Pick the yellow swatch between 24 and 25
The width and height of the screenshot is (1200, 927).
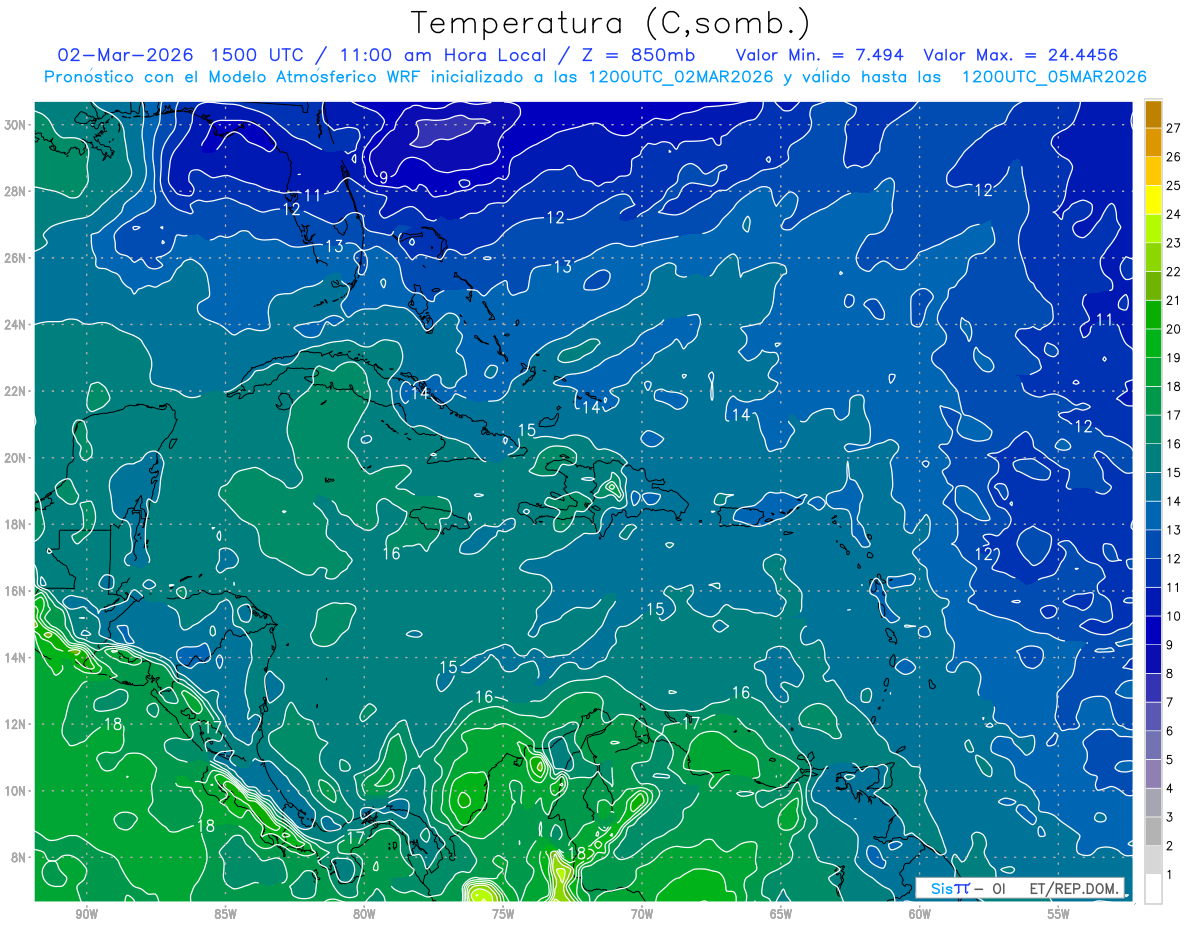(1153, 200)
